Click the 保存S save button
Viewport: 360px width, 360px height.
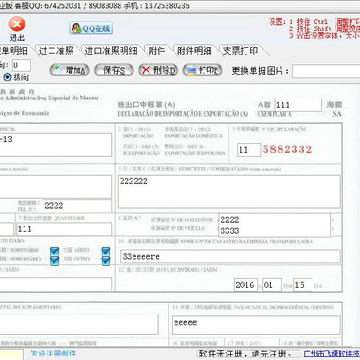pyautogui.click(x=114, y=70)
